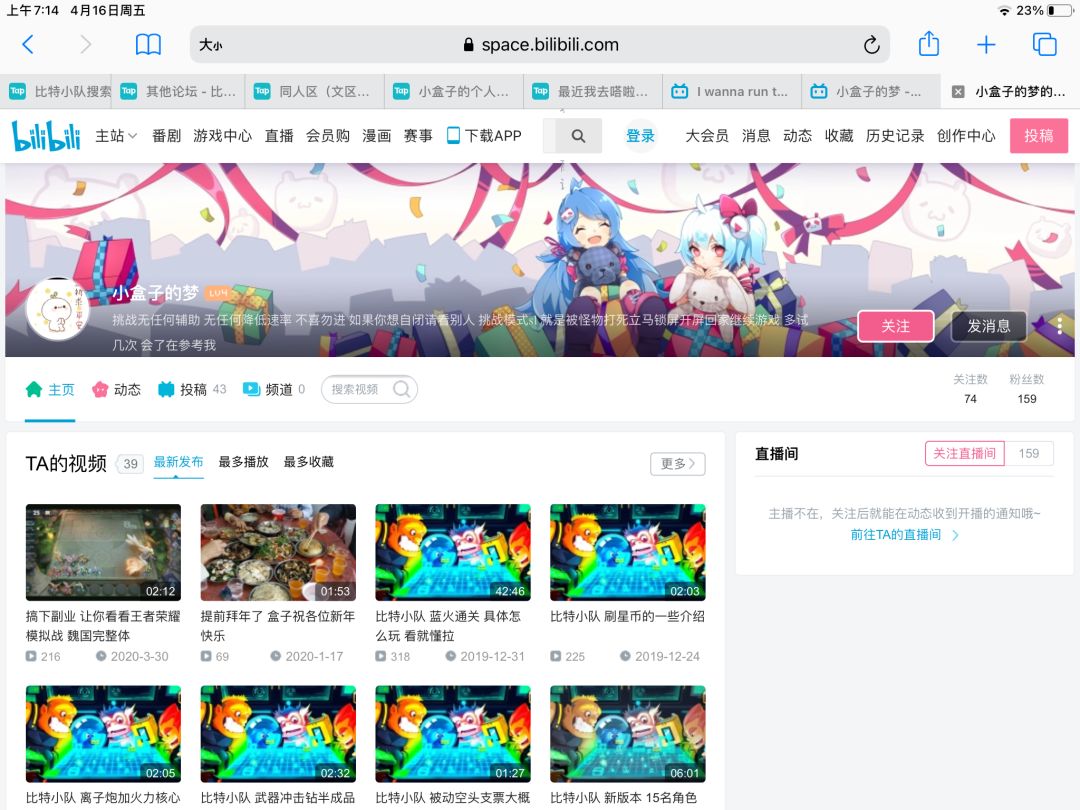Open 创作中心 in the header
The image size is (1080, 810).
coord(966,136)
